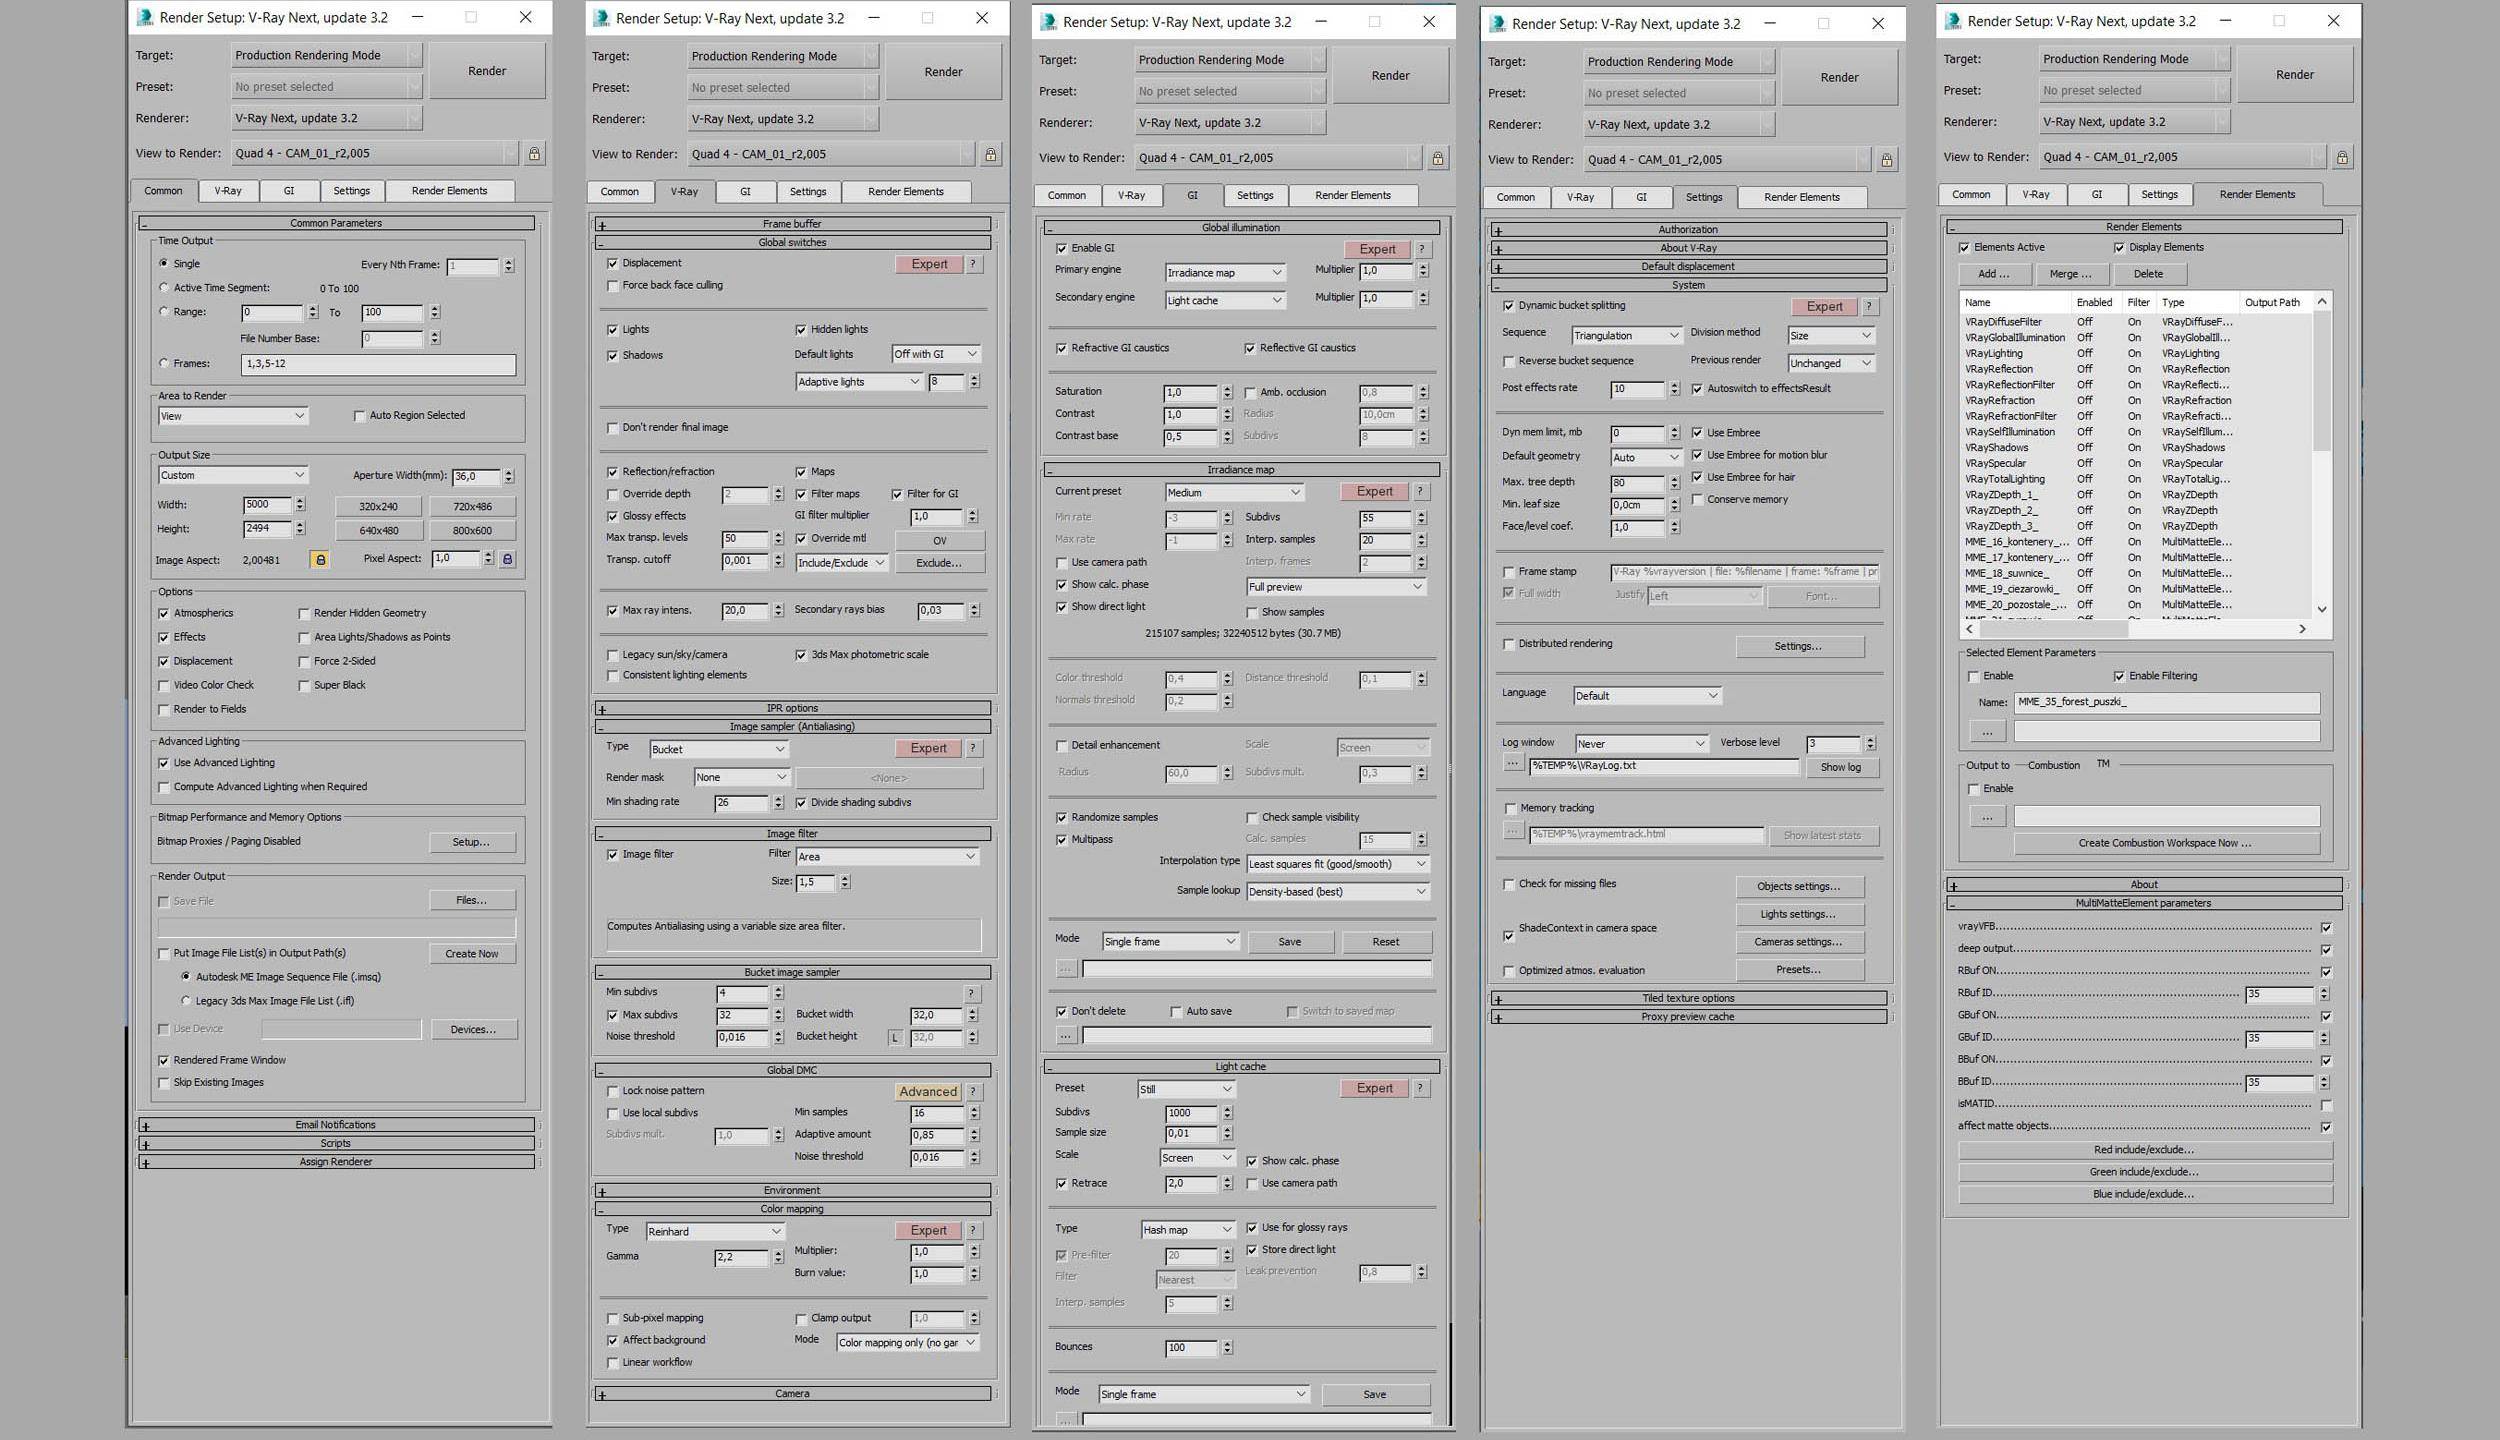Expand the Frame buffer rollout
The height and width of the screenshot is (1440, 2500).
click(x=793, y=224)
